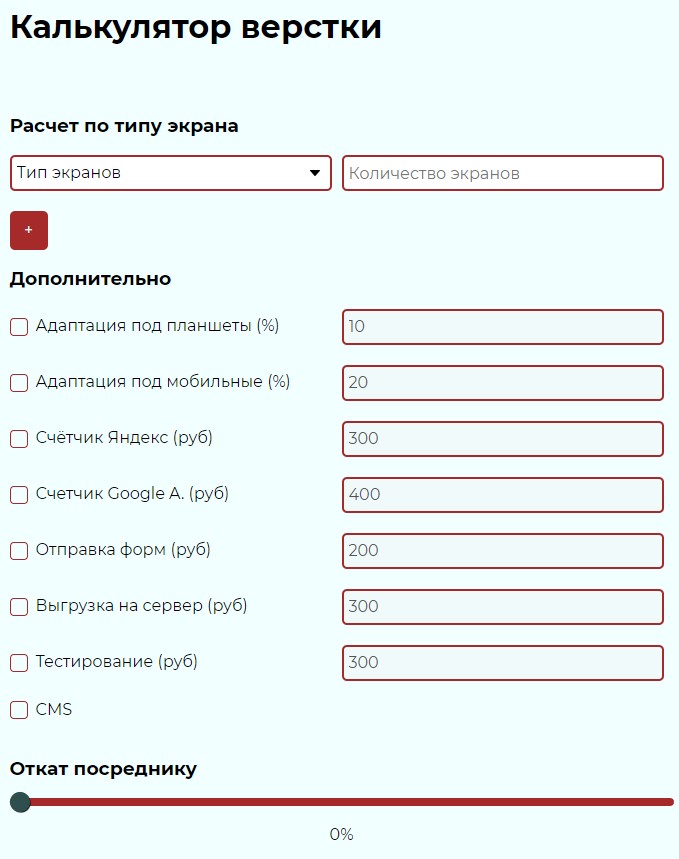Toggle Счётчик Яндекс checkbox

(x=19, y=438)
